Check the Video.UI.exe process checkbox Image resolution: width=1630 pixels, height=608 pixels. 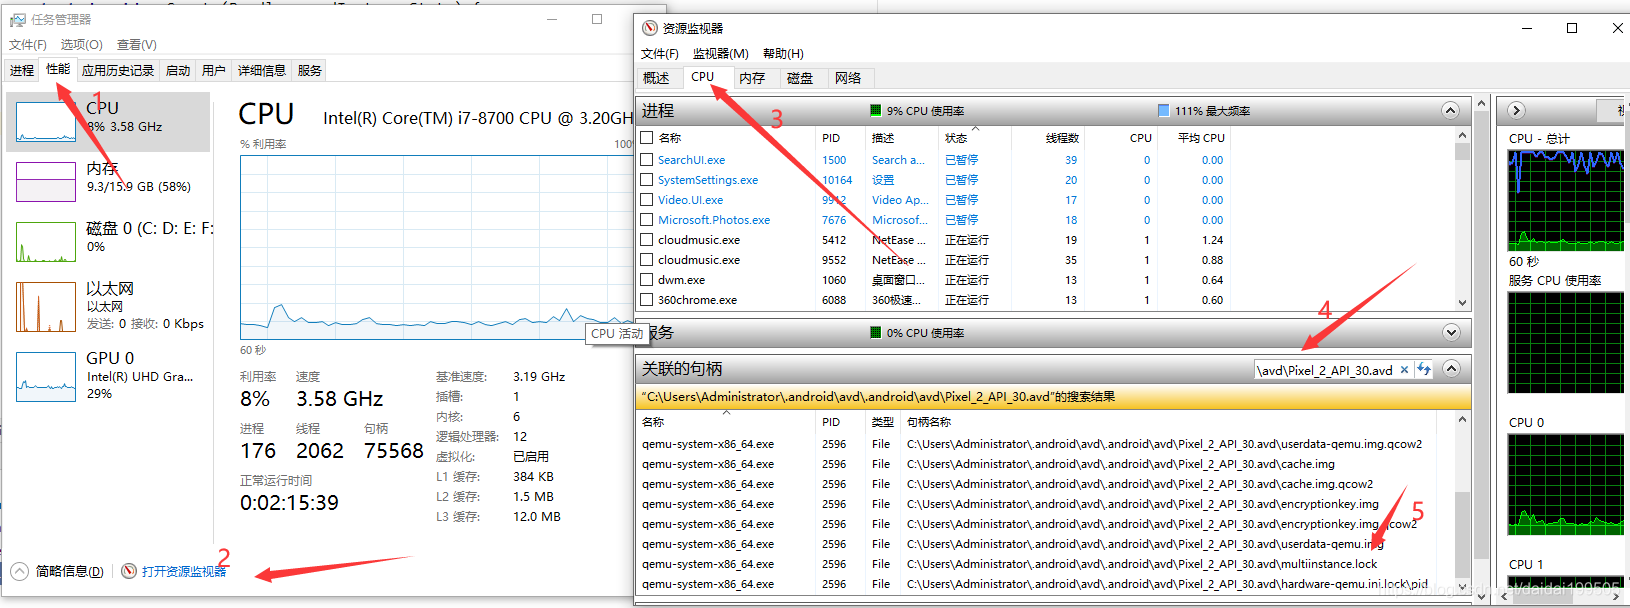pyautogui.click(x=647, y=200)
